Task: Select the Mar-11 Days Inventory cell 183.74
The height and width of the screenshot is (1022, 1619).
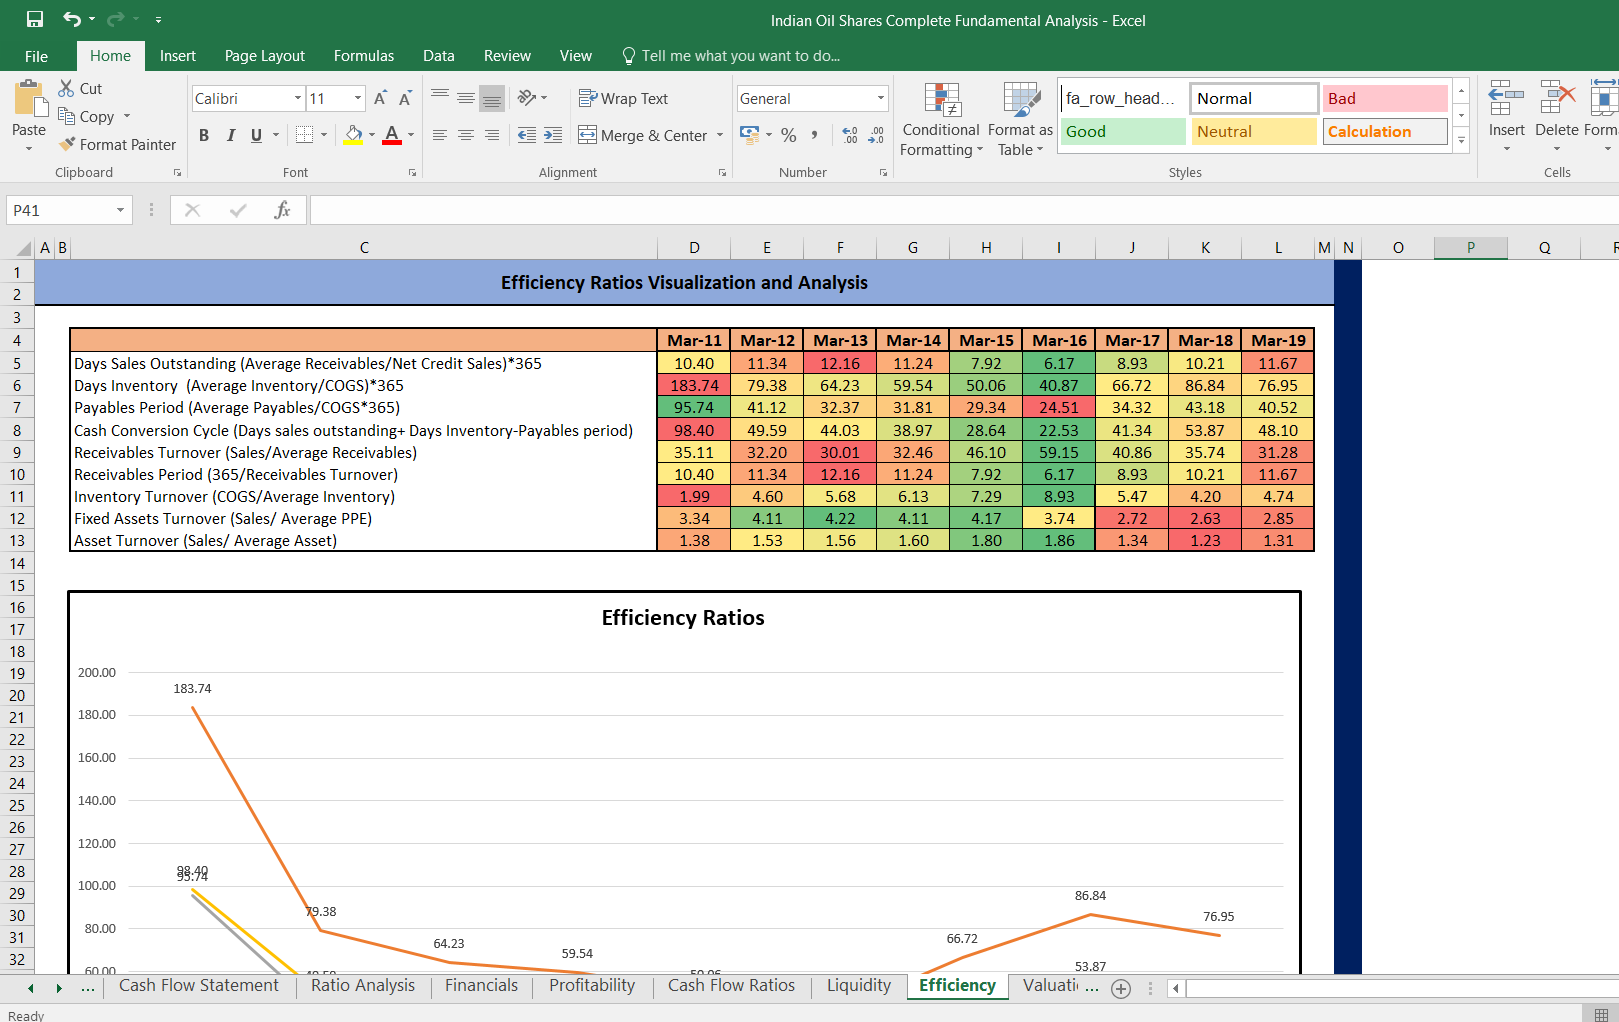Action: point(694,386)
